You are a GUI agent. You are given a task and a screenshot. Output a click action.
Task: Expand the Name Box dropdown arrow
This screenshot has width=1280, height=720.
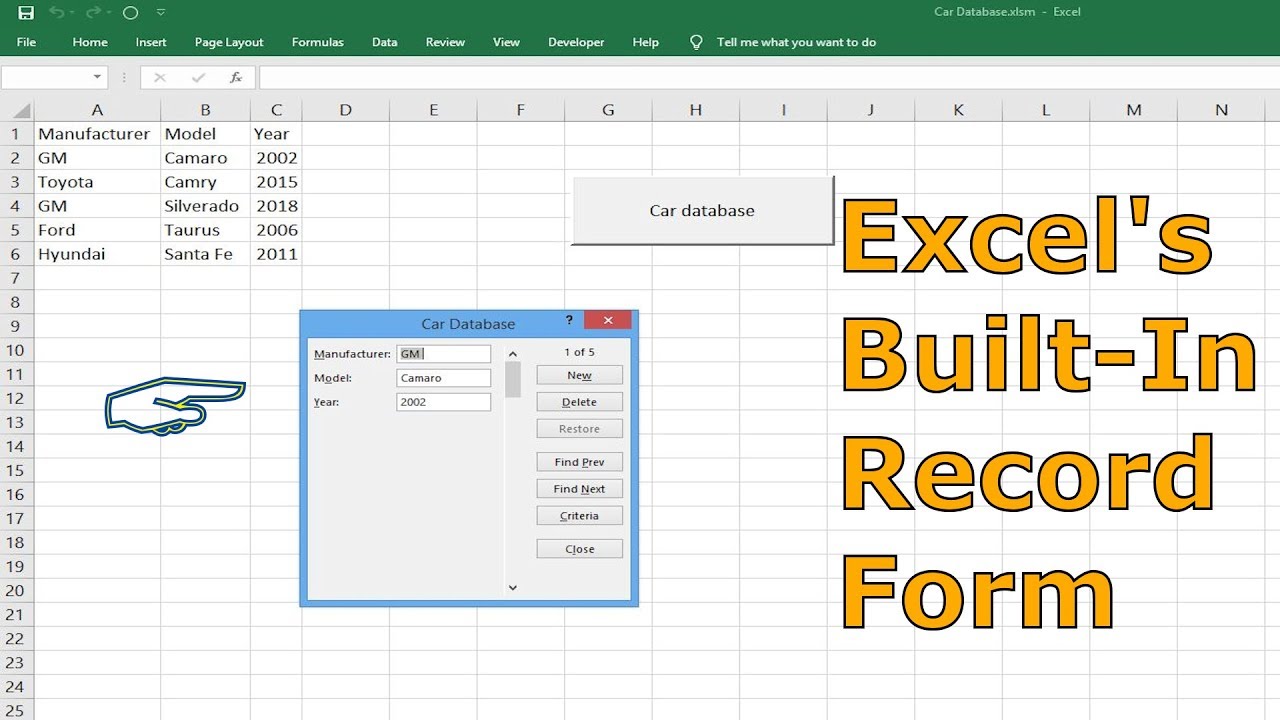point(97,77)
